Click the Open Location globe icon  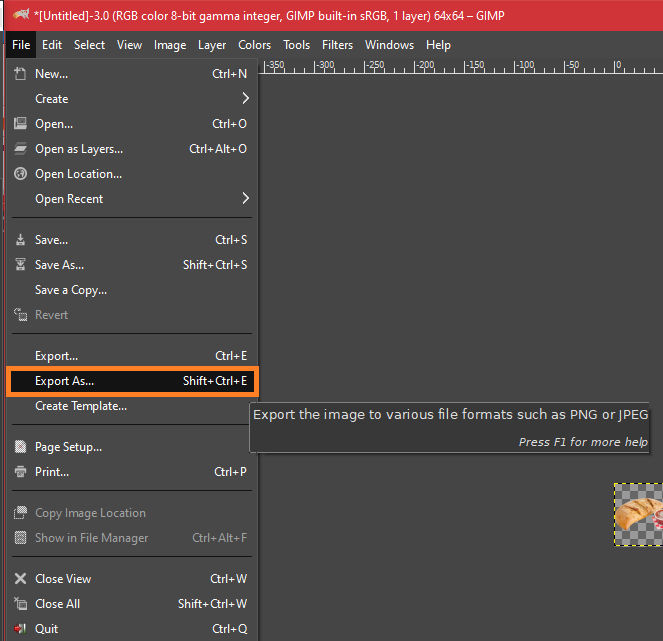pyautogui.click(x=20, y=173)
